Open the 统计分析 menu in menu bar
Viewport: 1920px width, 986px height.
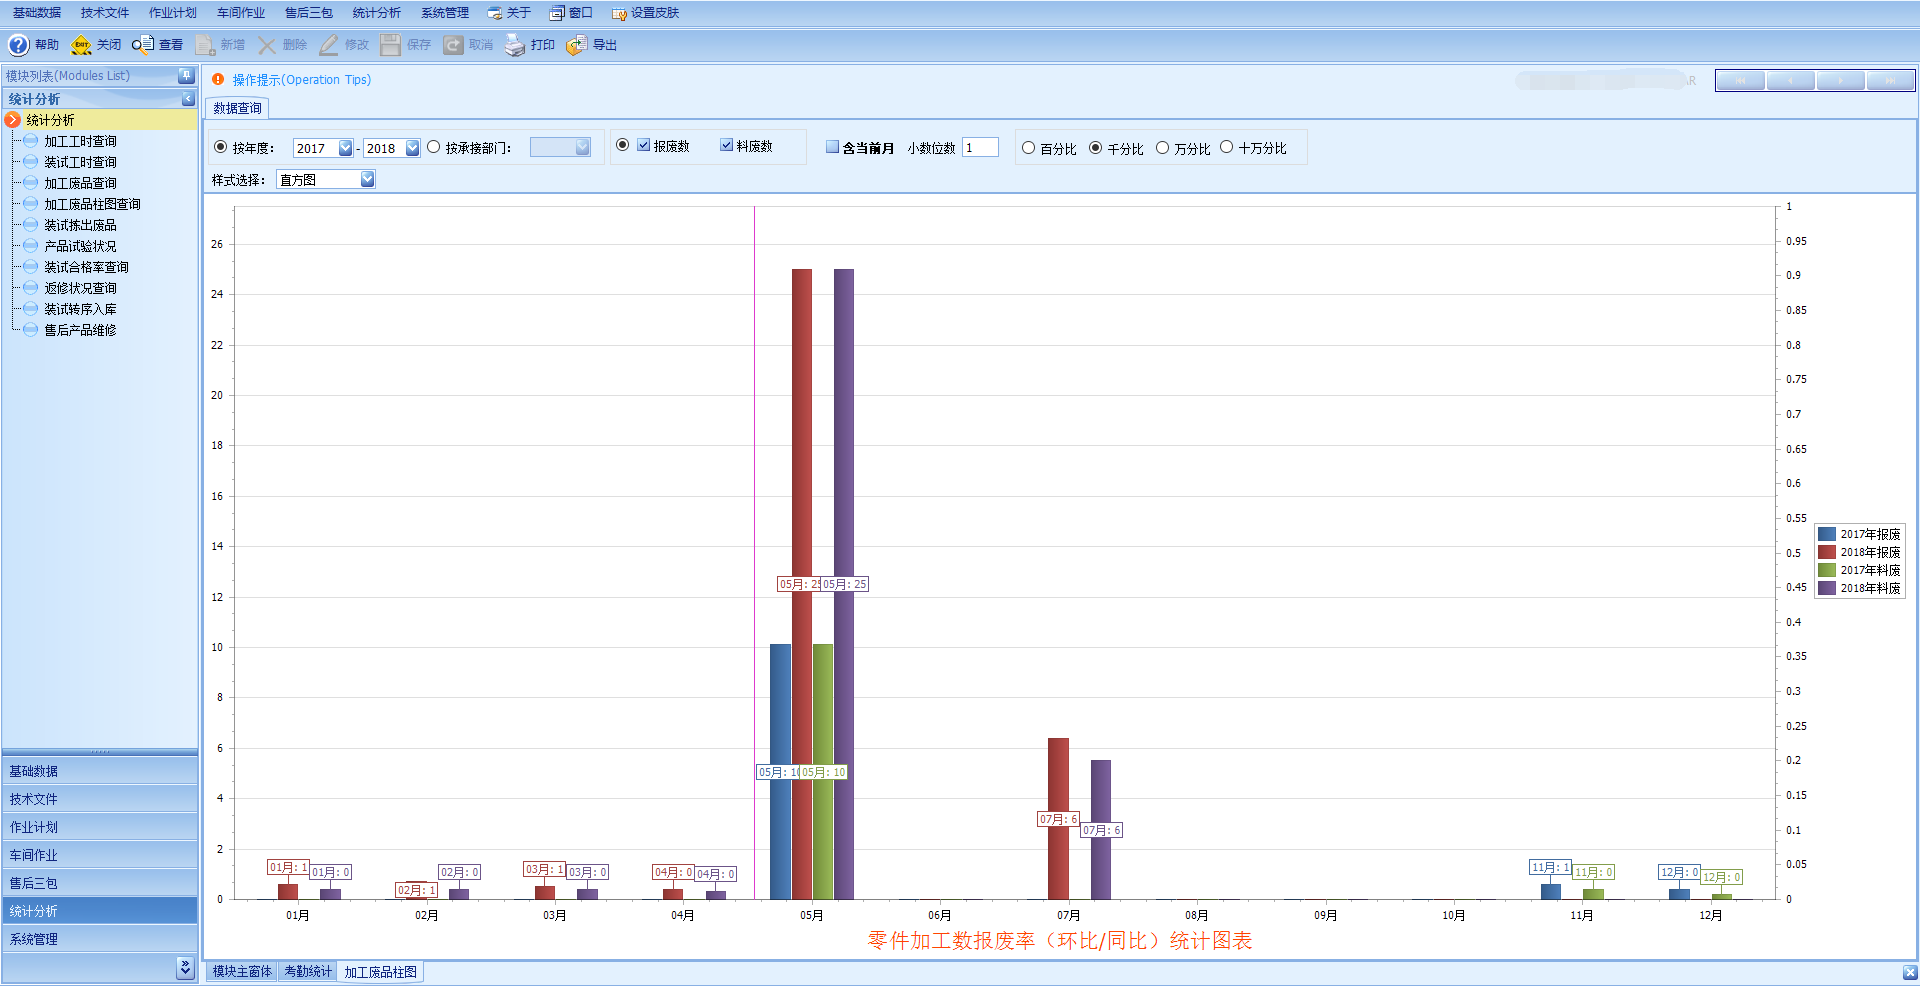377,13
